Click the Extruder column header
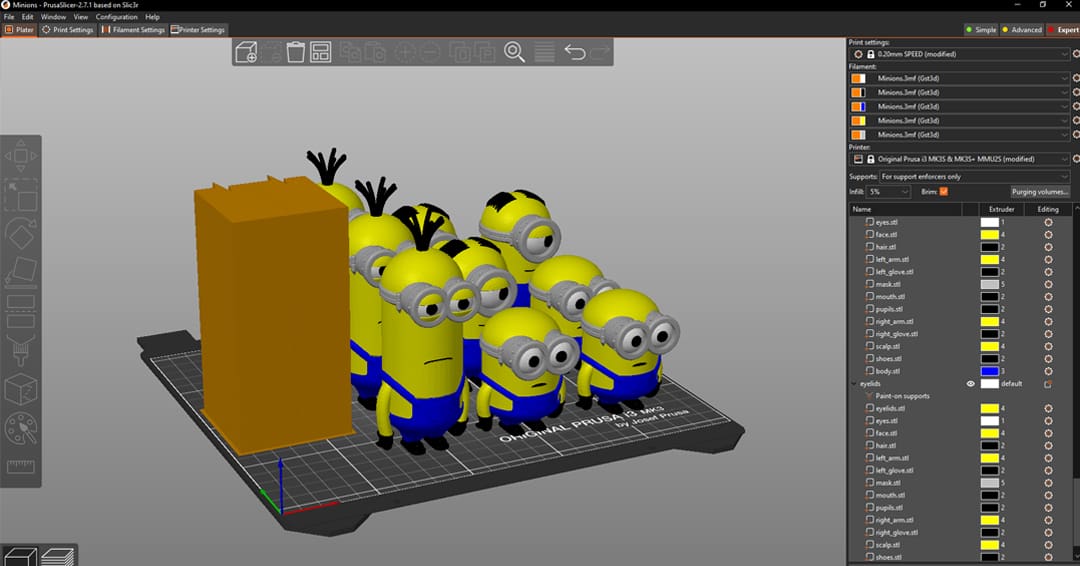The height and width of the screenshot is (566, 1080). coord(1001,209)
